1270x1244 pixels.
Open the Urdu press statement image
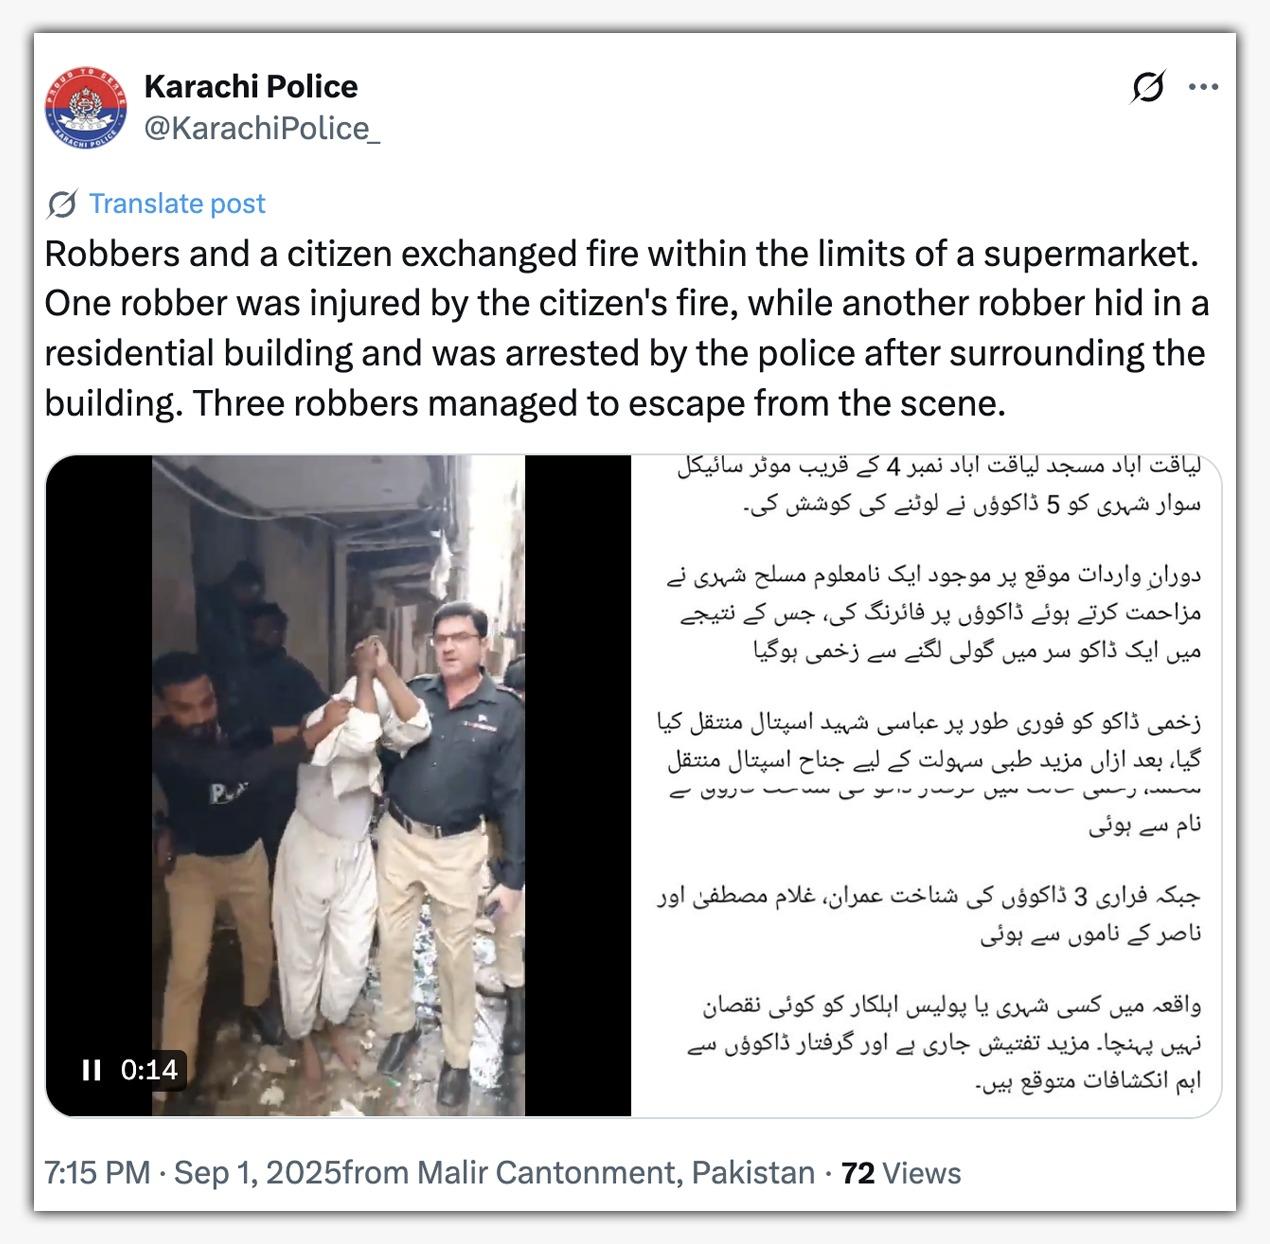pyautogui.click(x=926, y=785)
